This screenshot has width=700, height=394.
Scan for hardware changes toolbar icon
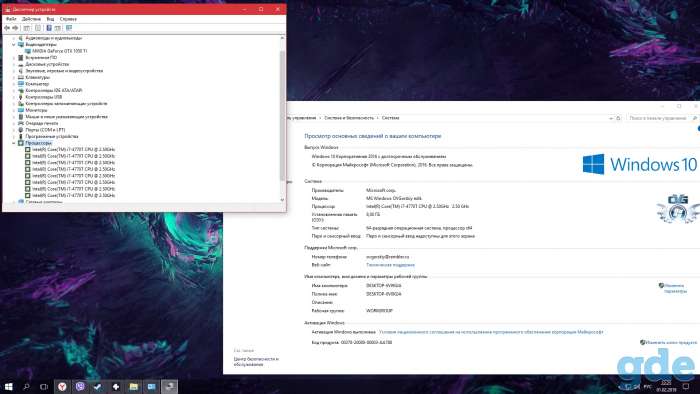pyautogui.click(x=69, y=28)
